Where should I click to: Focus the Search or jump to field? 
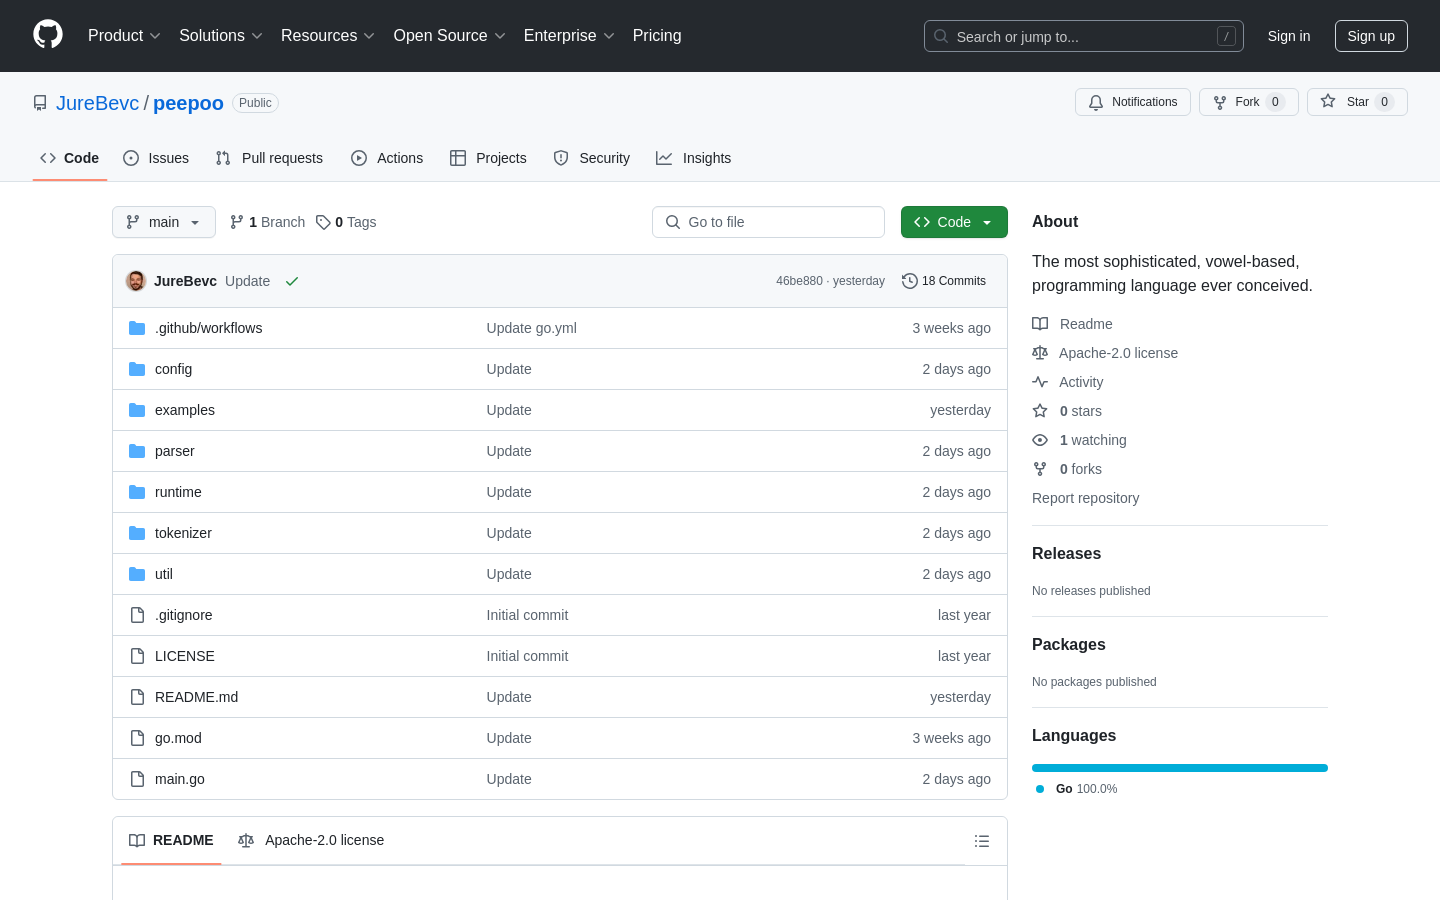[x=1084, y=36]
